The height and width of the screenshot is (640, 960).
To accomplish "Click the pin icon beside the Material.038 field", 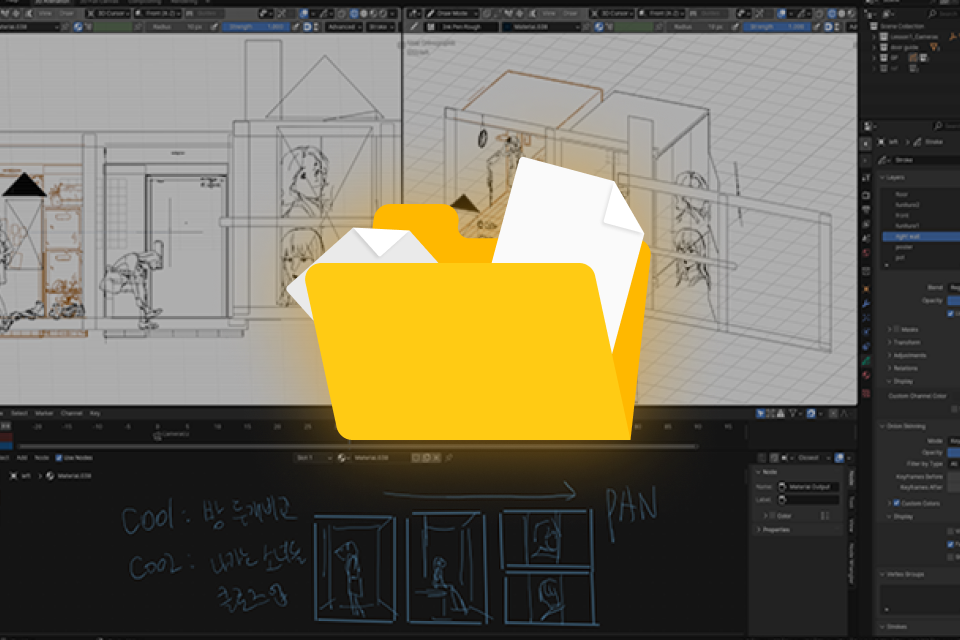I will (449, 457).
